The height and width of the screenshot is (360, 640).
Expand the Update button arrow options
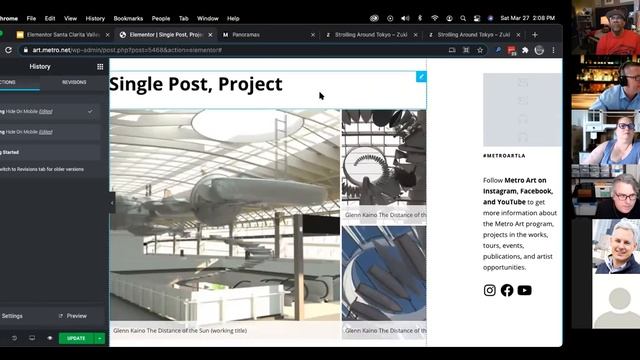tap(100, 338)
